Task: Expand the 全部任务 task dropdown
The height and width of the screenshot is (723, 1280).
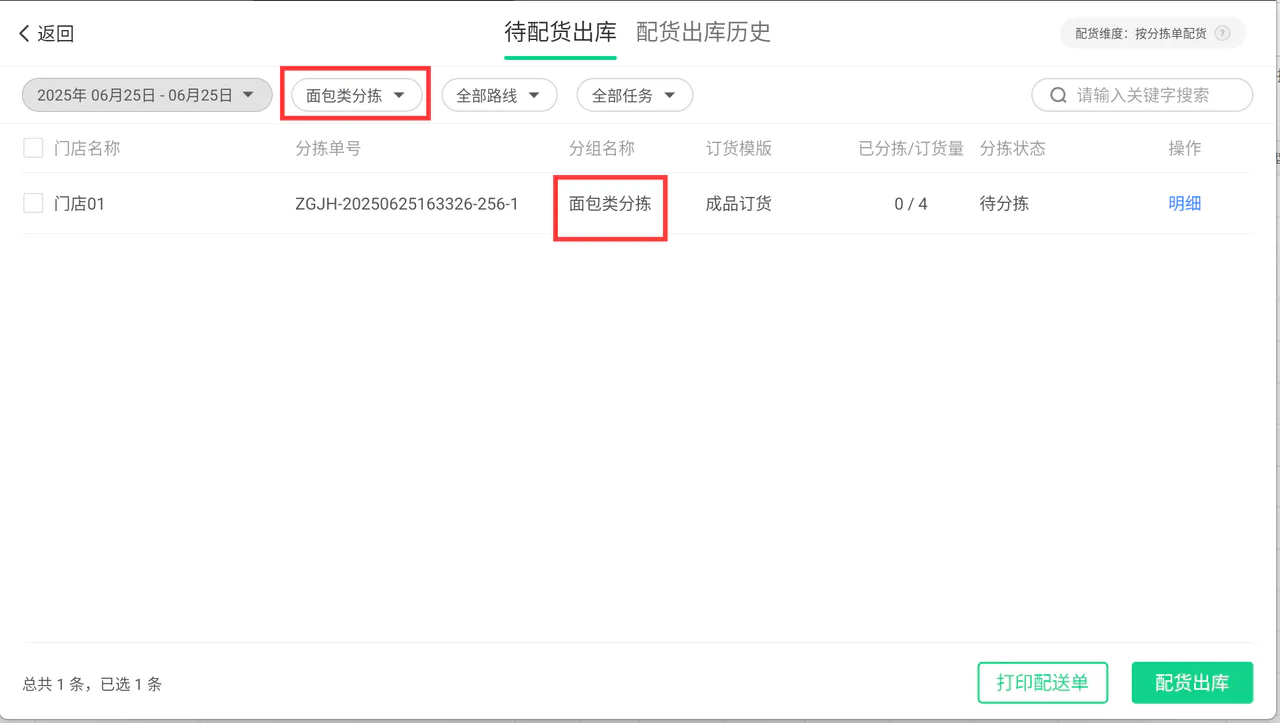Action: [635, 95]
